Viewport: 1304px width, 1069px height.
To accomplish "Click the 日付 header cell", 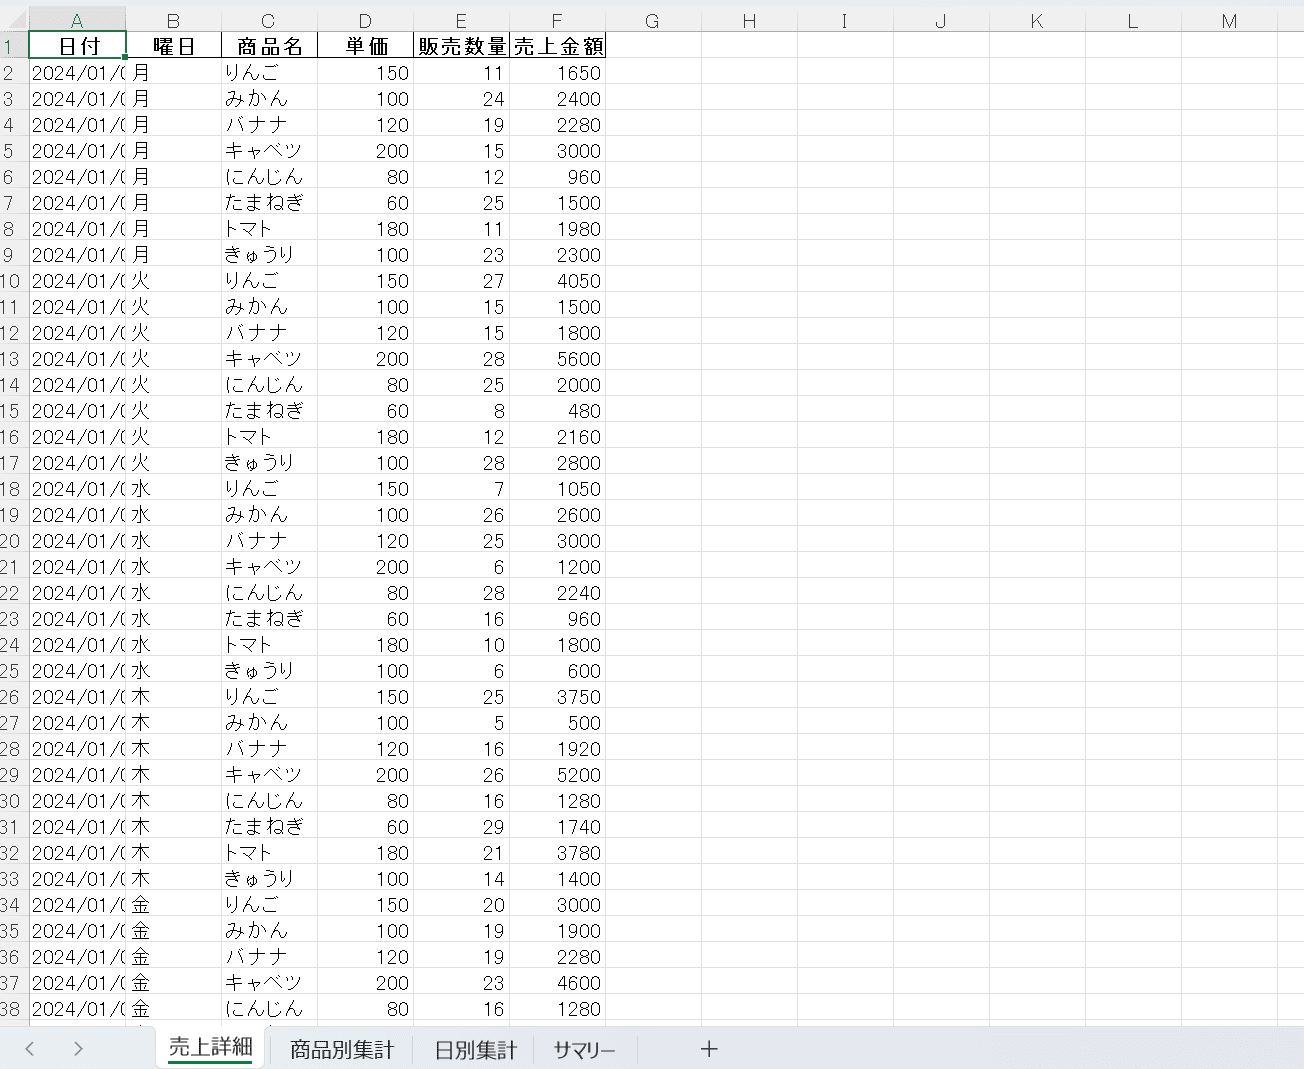I will point(77,46).
